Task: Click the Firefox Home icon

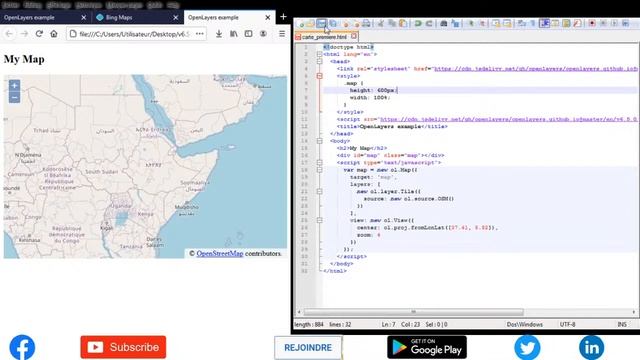Action: (54, 34)
